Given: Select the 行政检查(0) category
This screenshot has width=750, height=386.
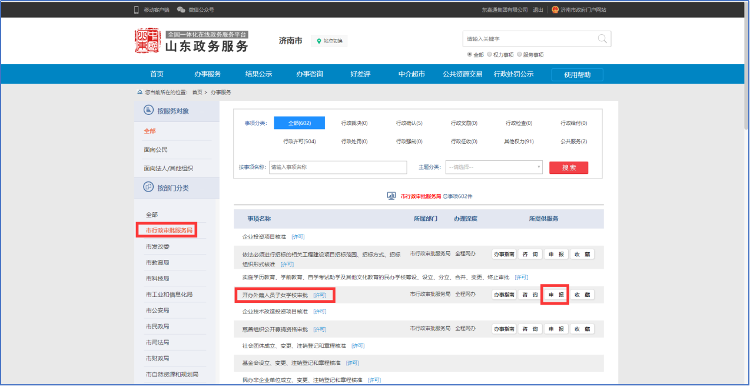Looking at the screenshot, I should coord(519,123).
